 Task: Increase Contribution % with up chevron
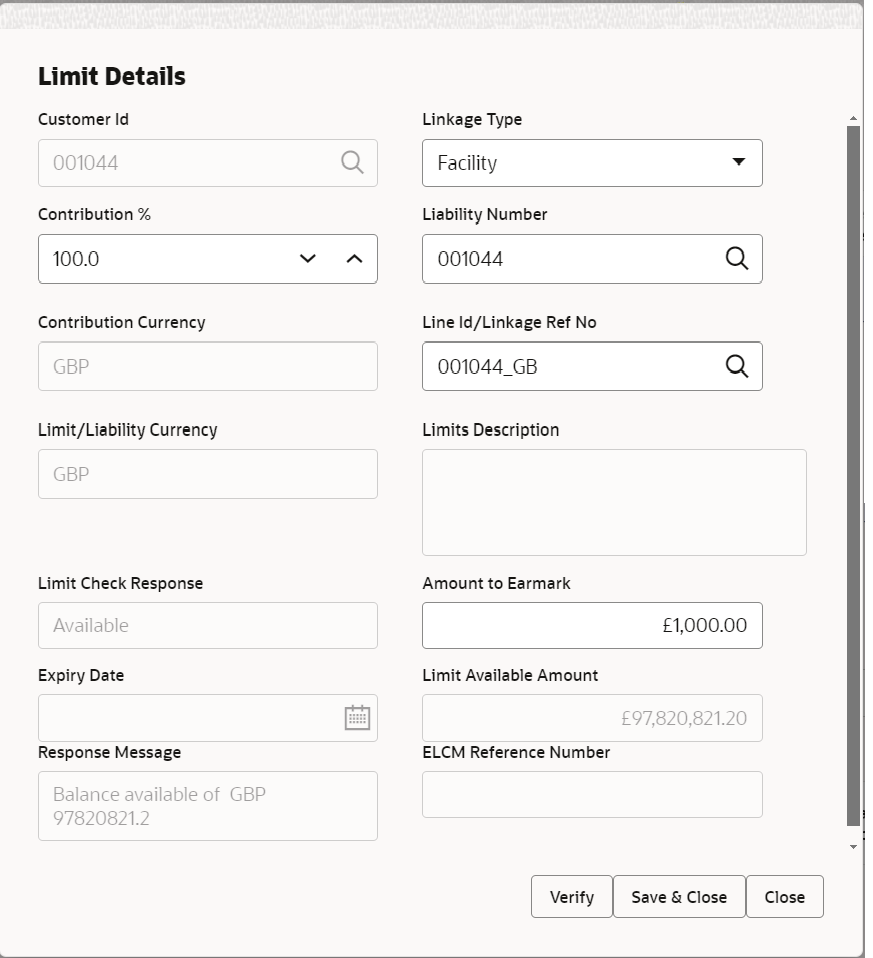354,258
